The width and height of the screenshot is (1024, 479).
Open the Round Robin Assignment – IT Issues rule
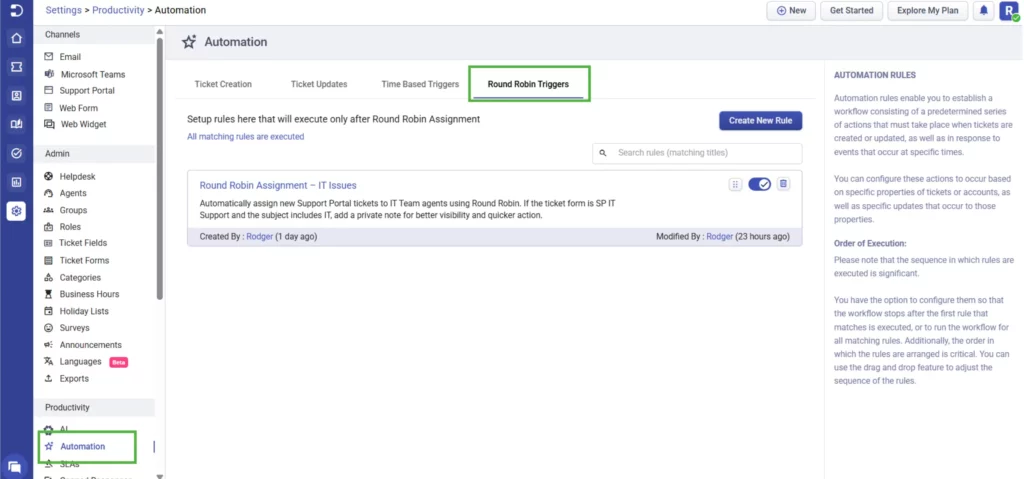[x=278, y=186]
